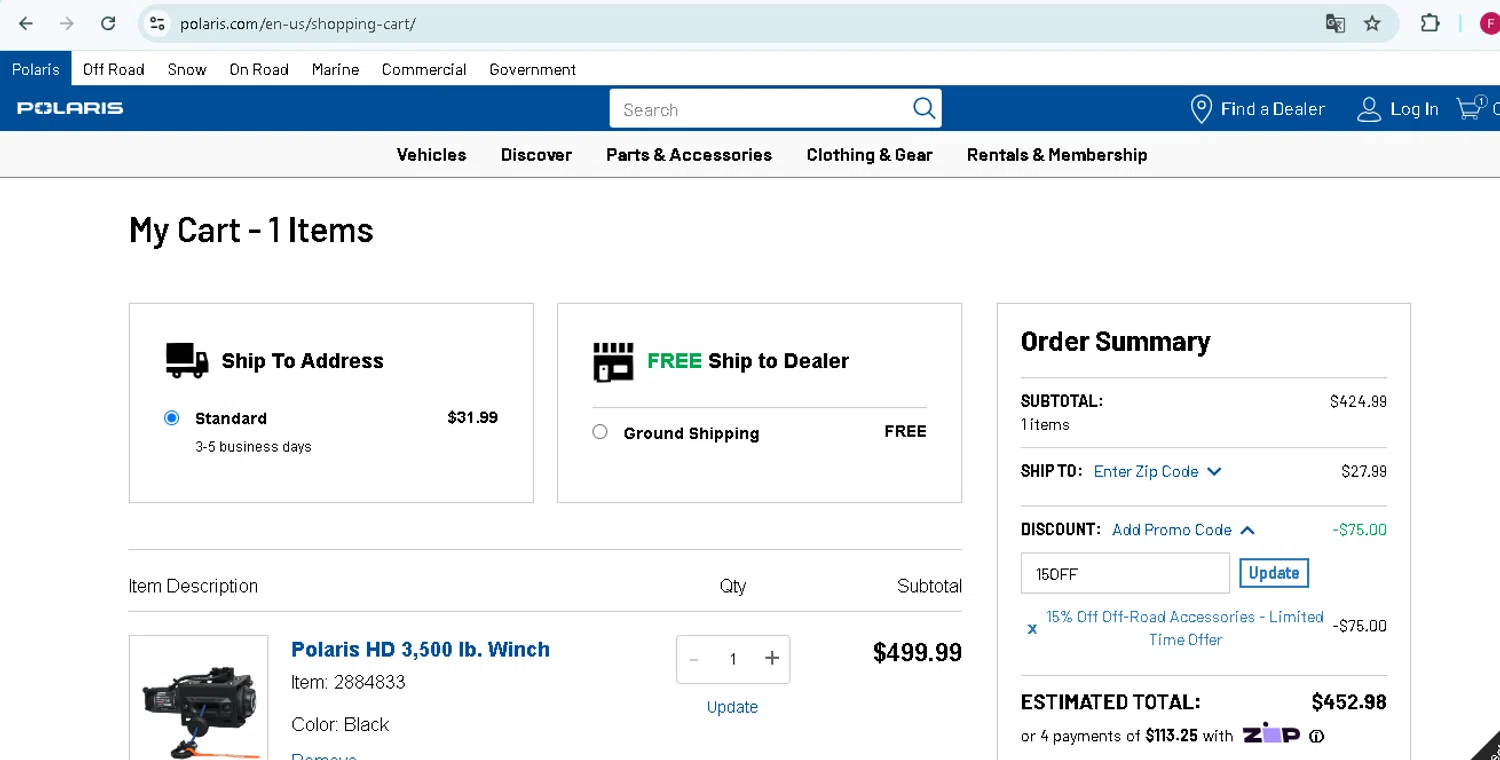Image resolution: width=1500 pixels, height=760 pixels.
Task: Bookmark this page with the star icon
Action: (x=1373, y=23)
